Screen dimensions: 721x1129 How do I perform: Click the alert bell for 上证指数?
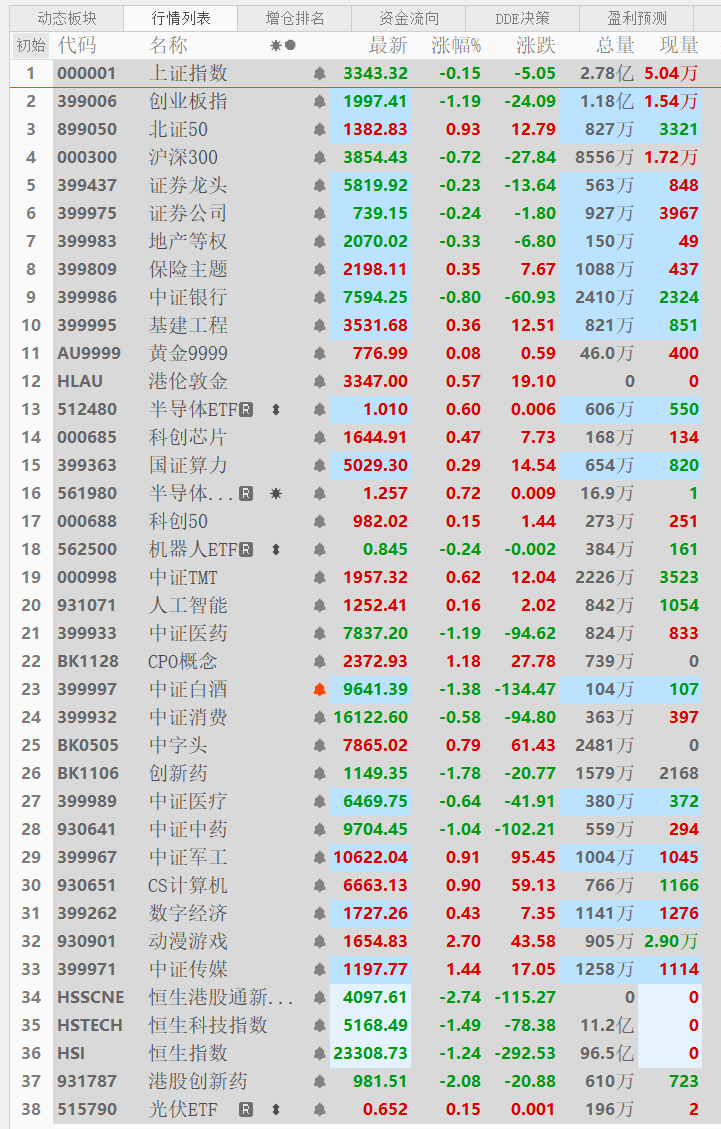pos(320,73)
